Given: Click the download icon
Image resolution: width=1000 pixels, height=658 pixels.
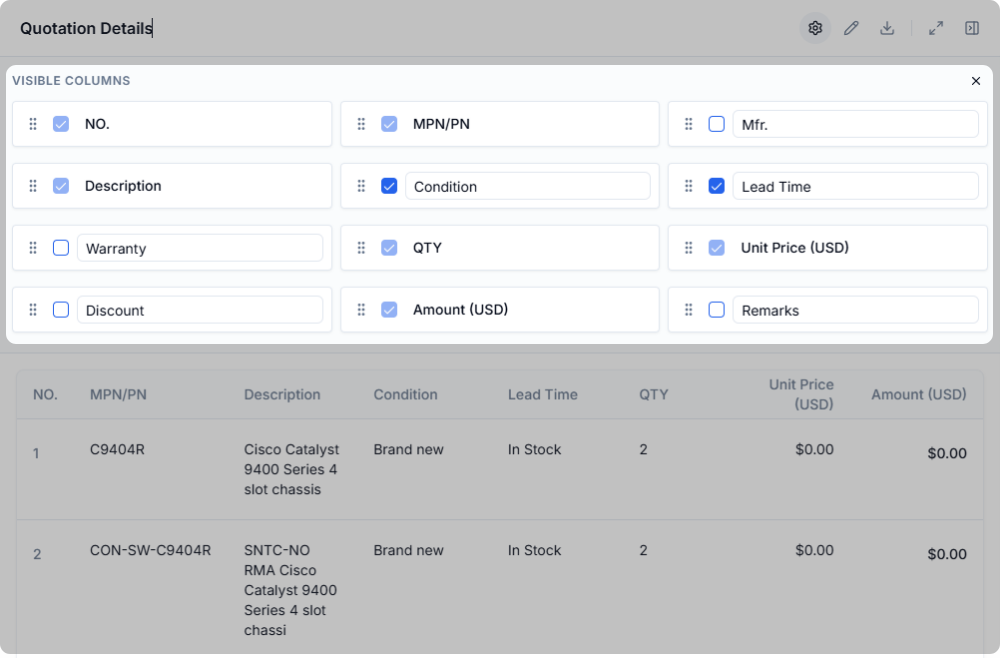Looking at the screenshot, I should pos(887,28).
